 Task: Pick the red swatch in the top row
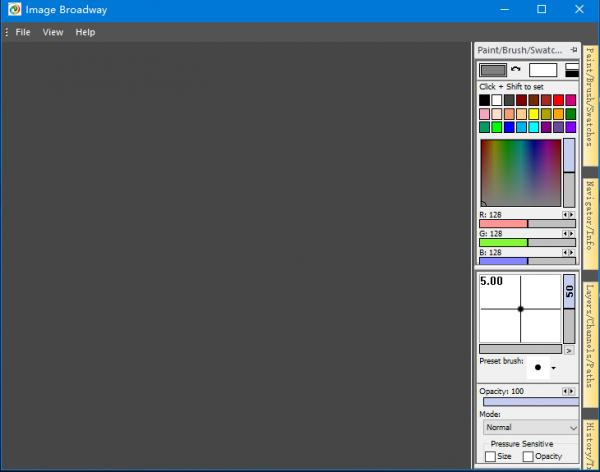[x=559, y=100]
